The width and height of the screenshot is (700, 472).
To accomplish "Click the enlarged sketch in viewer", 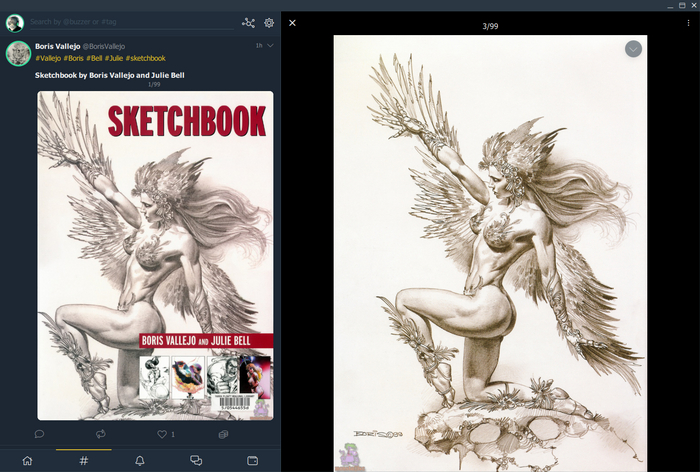I will point(490,254).
